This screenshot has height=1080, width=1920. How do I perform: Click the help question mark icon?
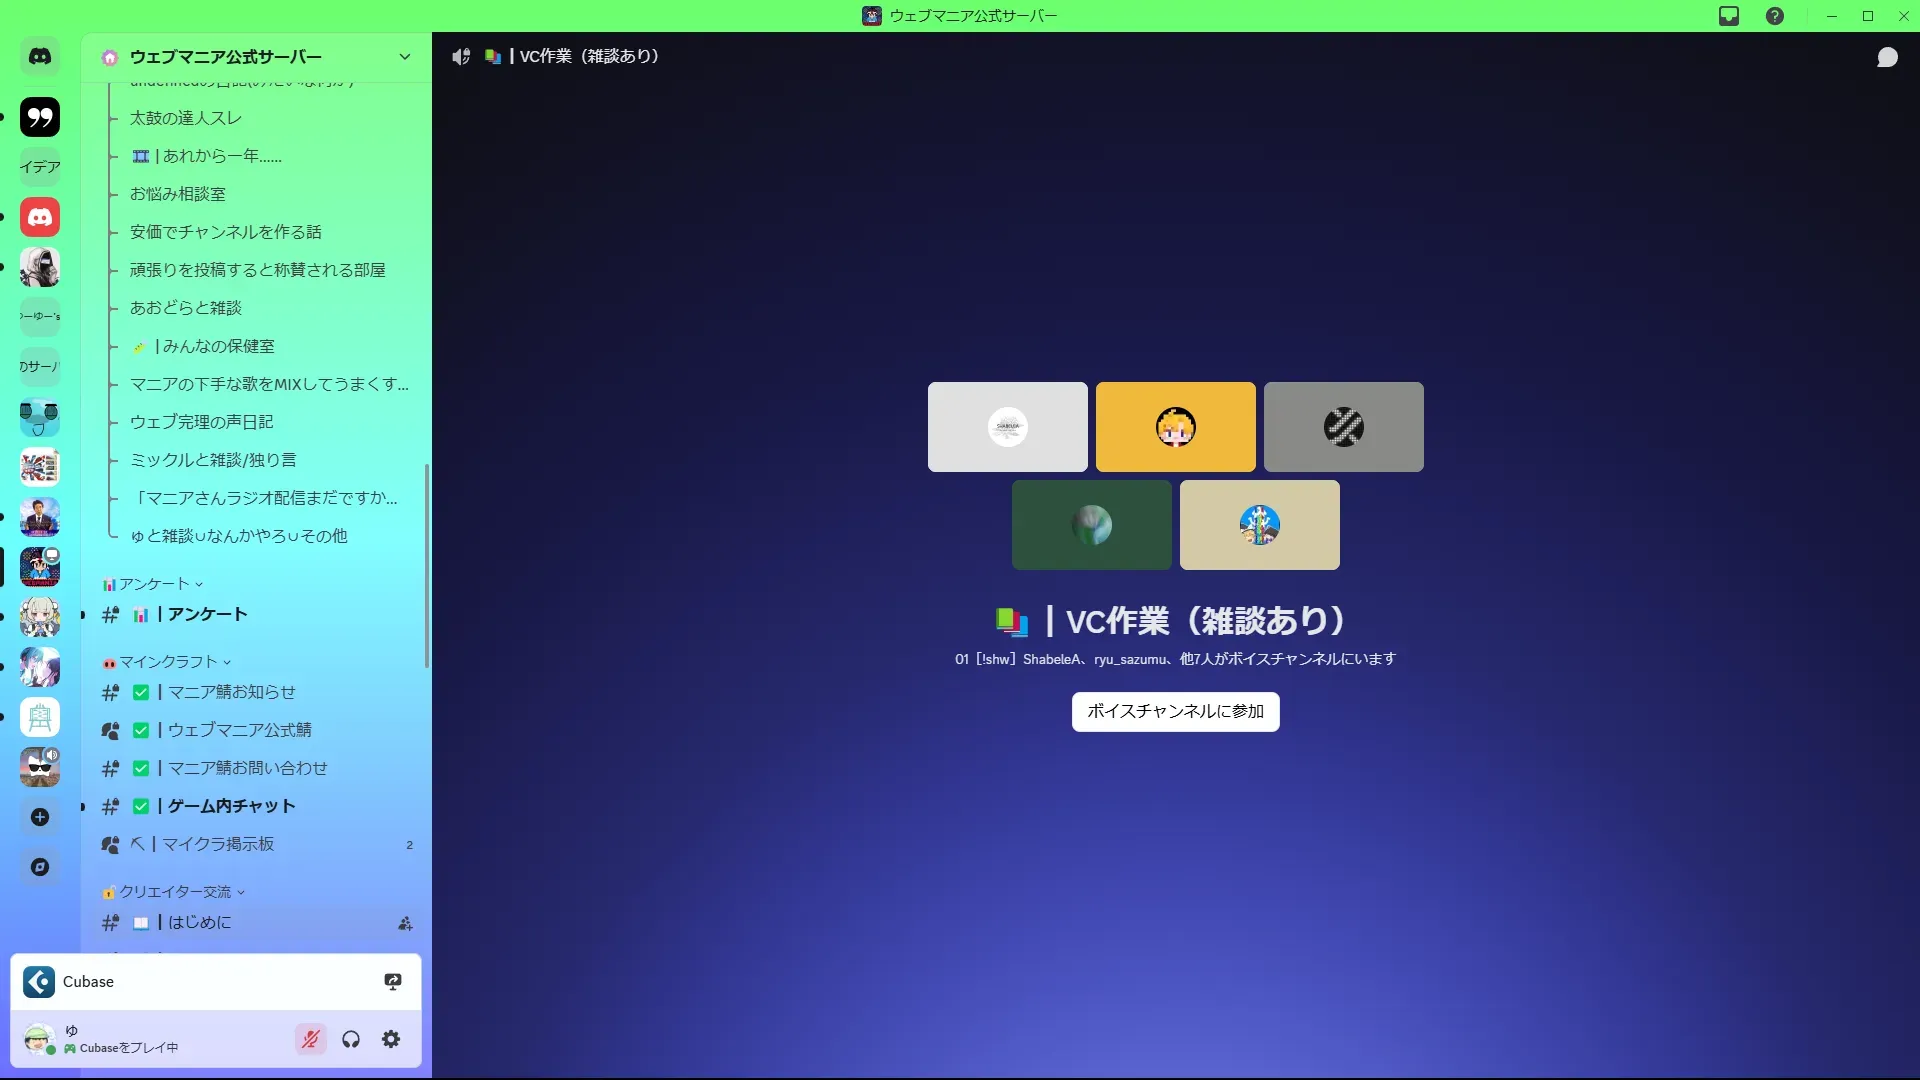click(1775, 16)
